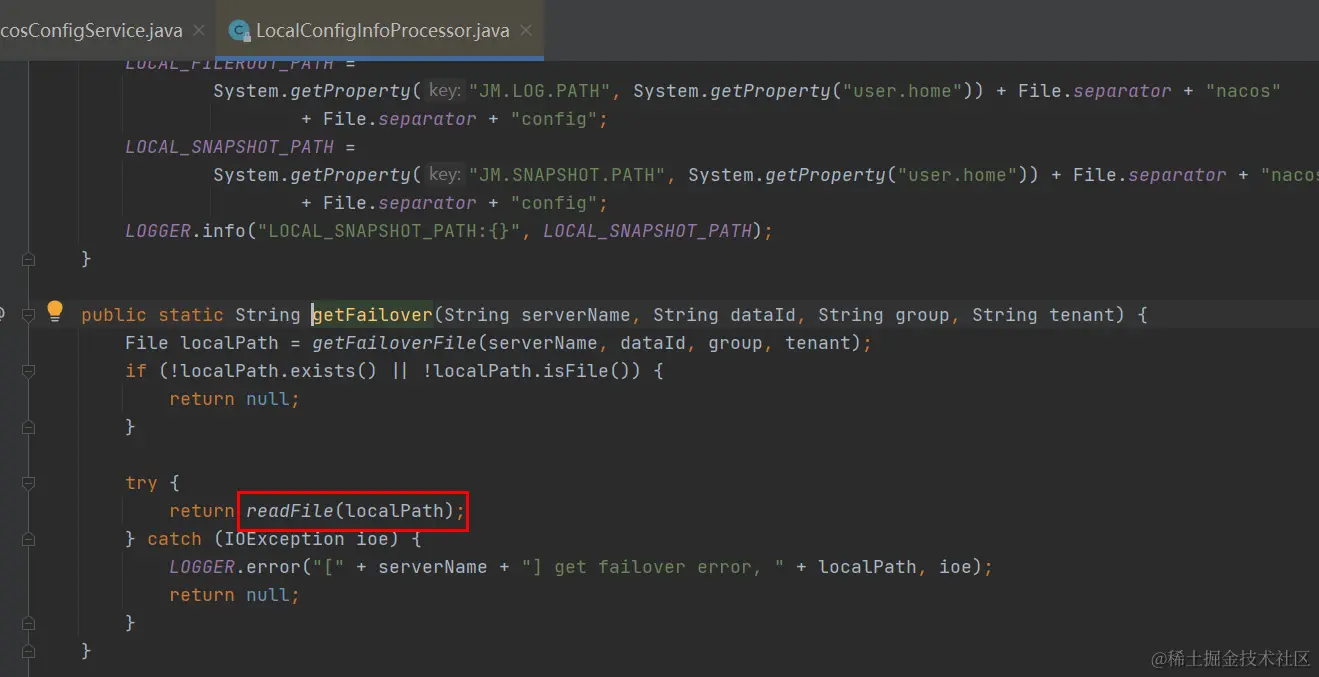This screenshot has height=677, width=1319.
Task: Collapse the catch IOException block fold marker
Action: 28,539
